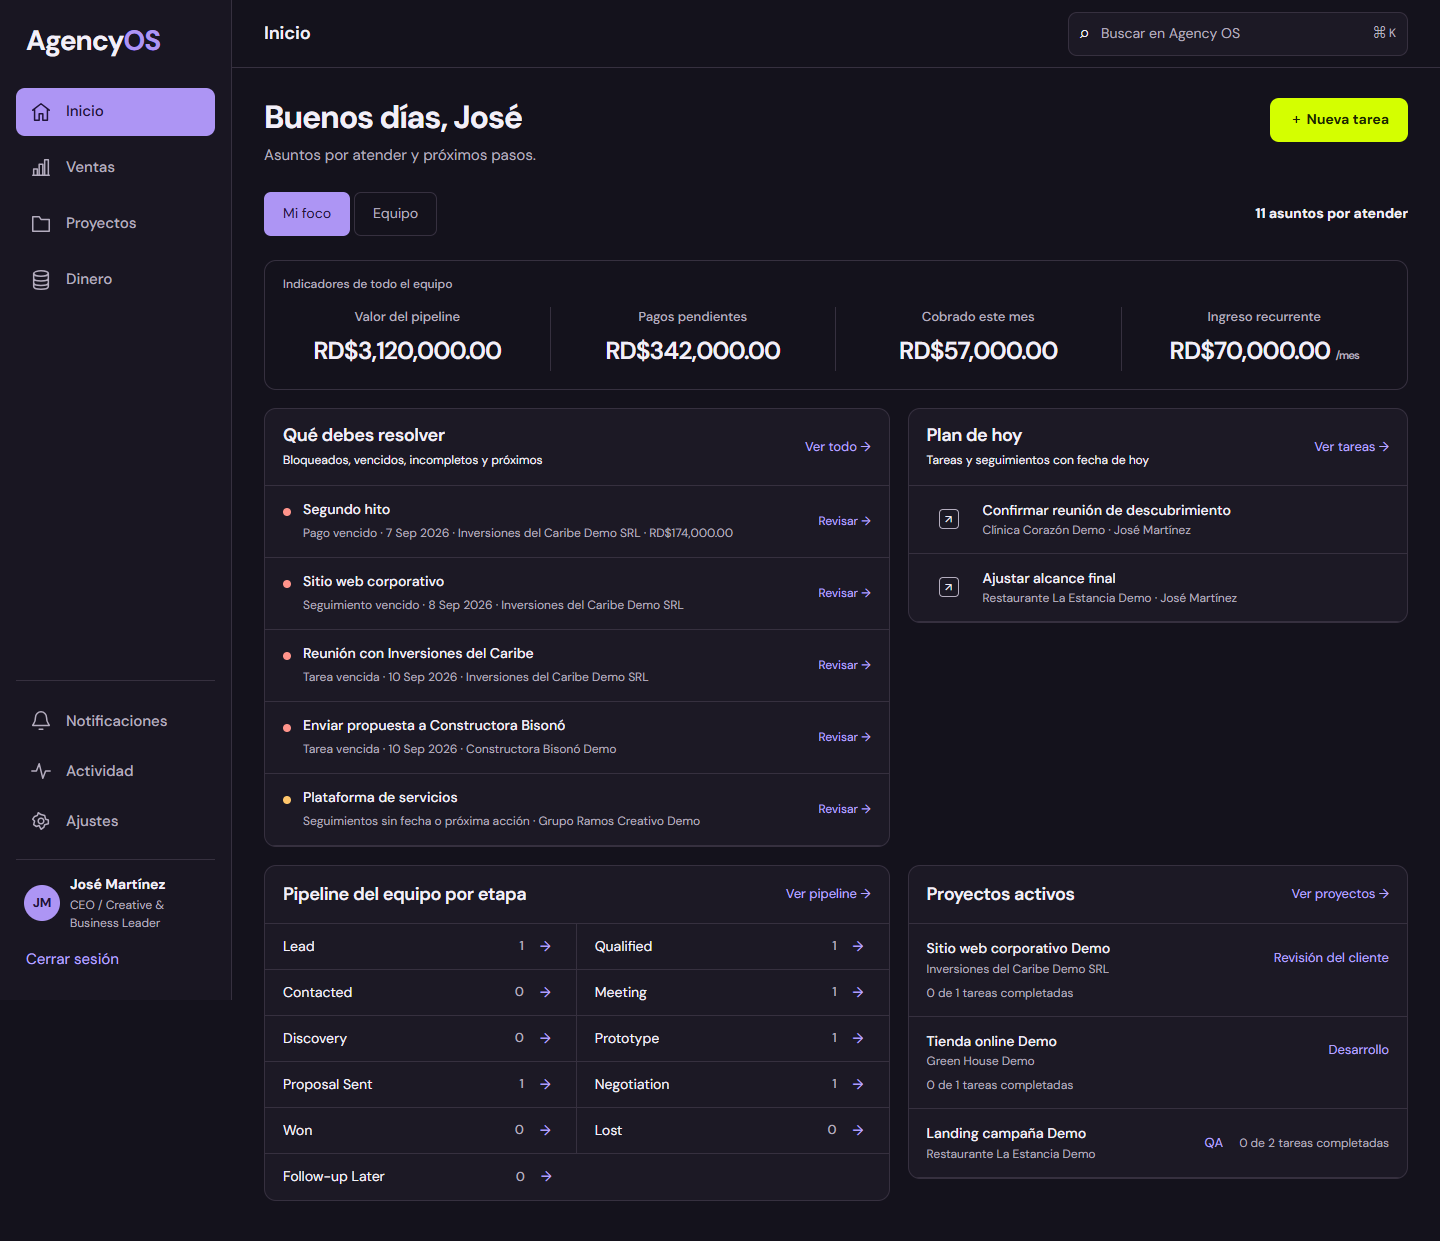Click the JM user avatar

tap(42, 903)
